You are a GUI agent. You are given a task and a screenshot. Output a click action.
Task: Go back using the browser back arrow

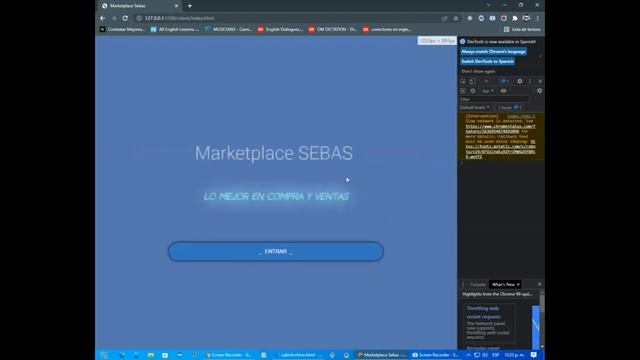102,18
